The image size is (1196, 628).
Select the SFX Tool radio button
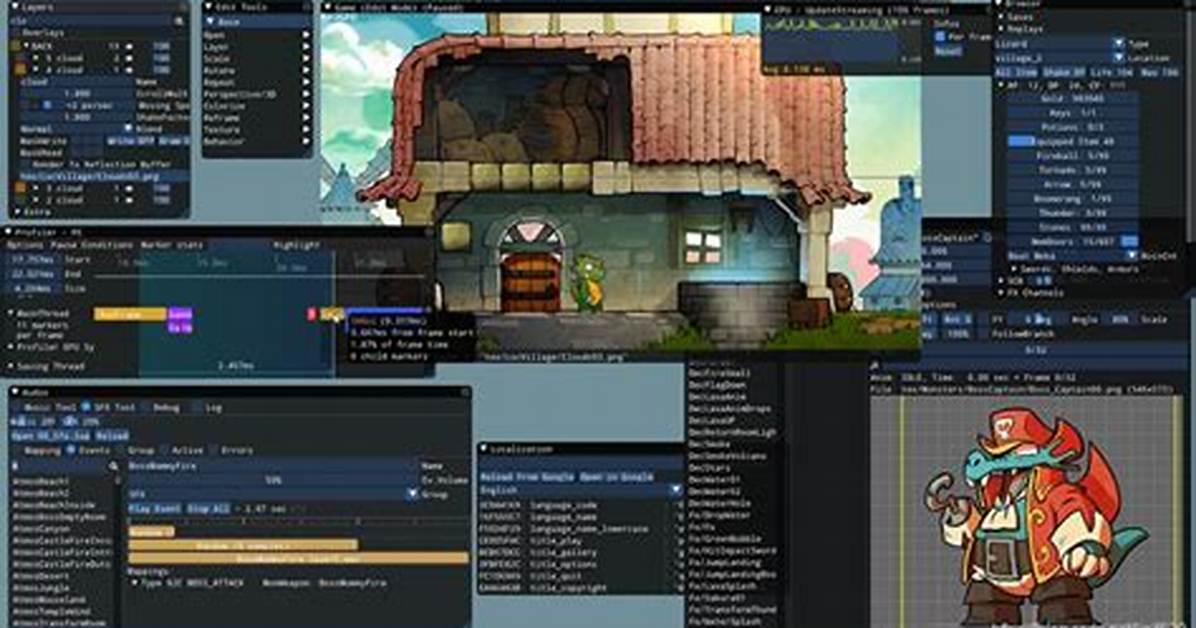(85, 407)
